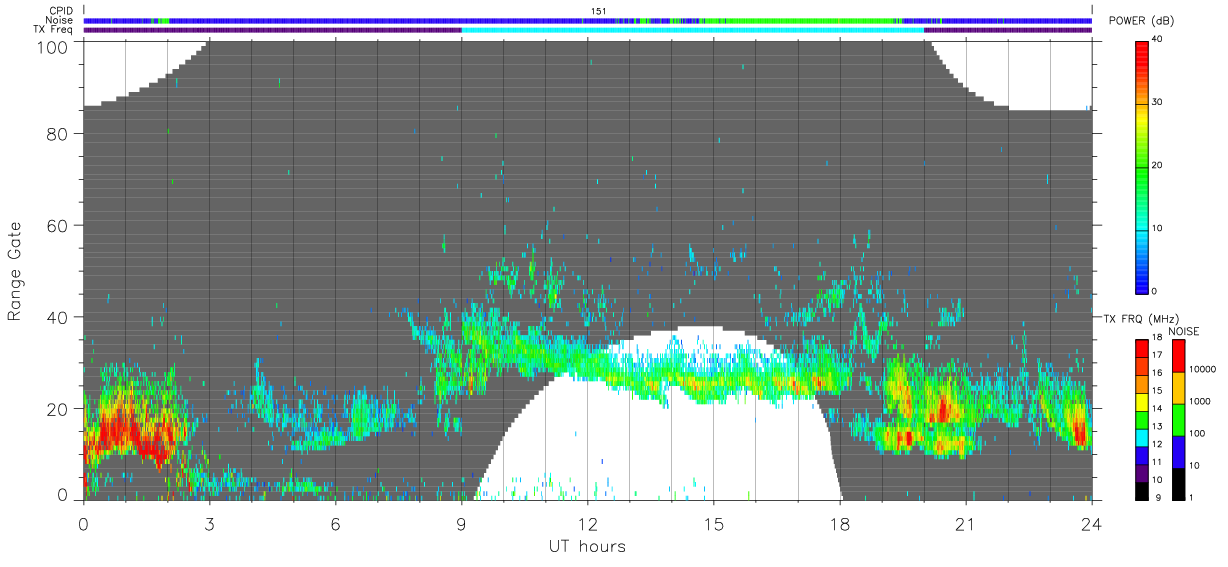
Task: Click the 'Noise' row label at top
Action: click(x=60, y=20)
